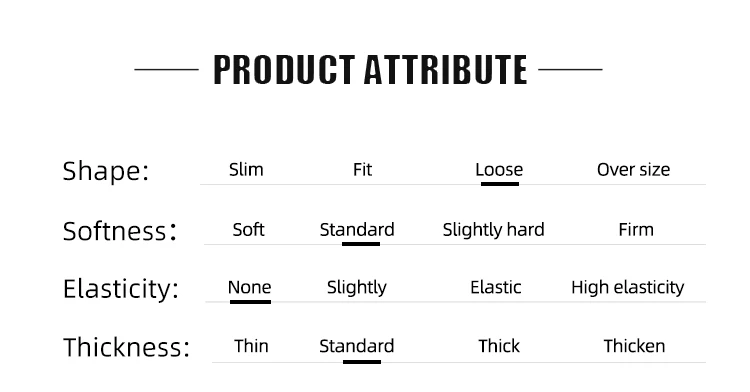Image resolution: width=750 pixels, height=392 pixels.
Task: Choose Slightly elasticity option
Action: tap(356, 288)
